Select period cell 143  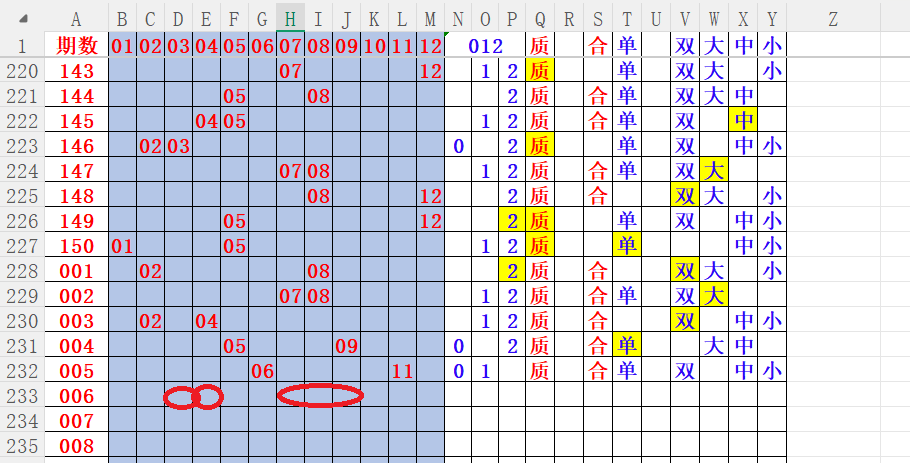[x=77, y=71]
